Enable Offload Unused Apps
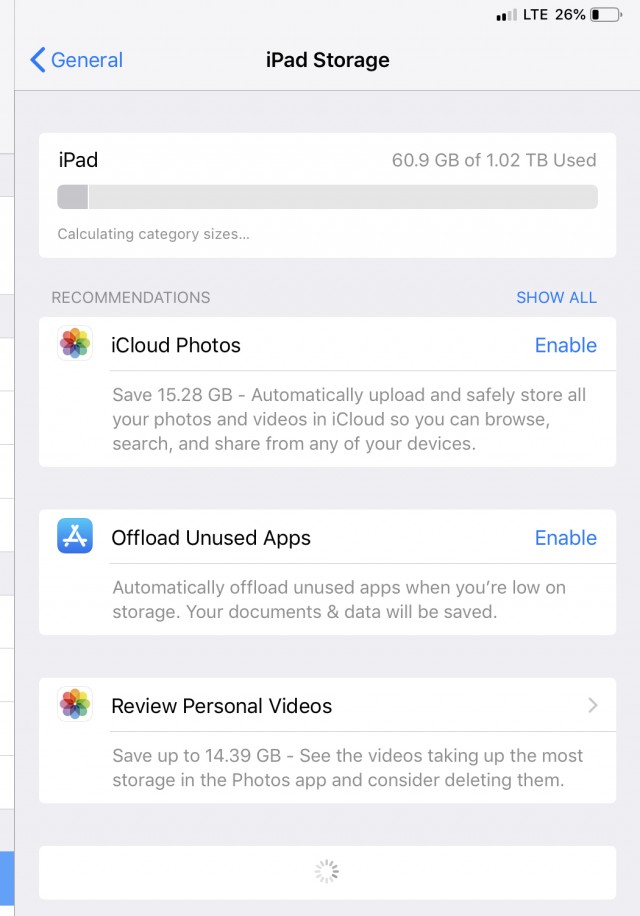The width and height of the screenshot is (640, 916). point(565,537)
